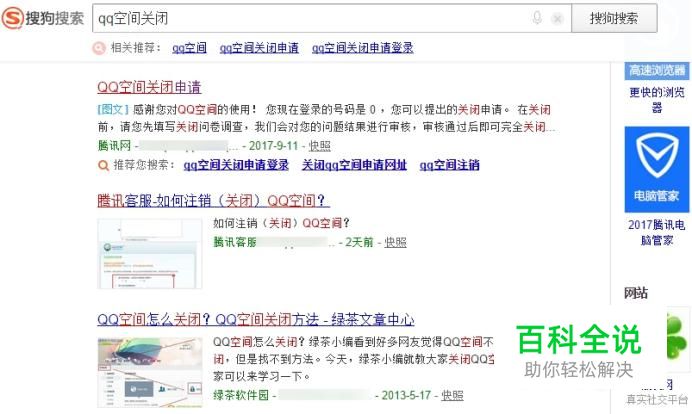Click the 腾讯客服 result thumbnail
This screenshot has height=414, width=692.
tap(150, 253)
